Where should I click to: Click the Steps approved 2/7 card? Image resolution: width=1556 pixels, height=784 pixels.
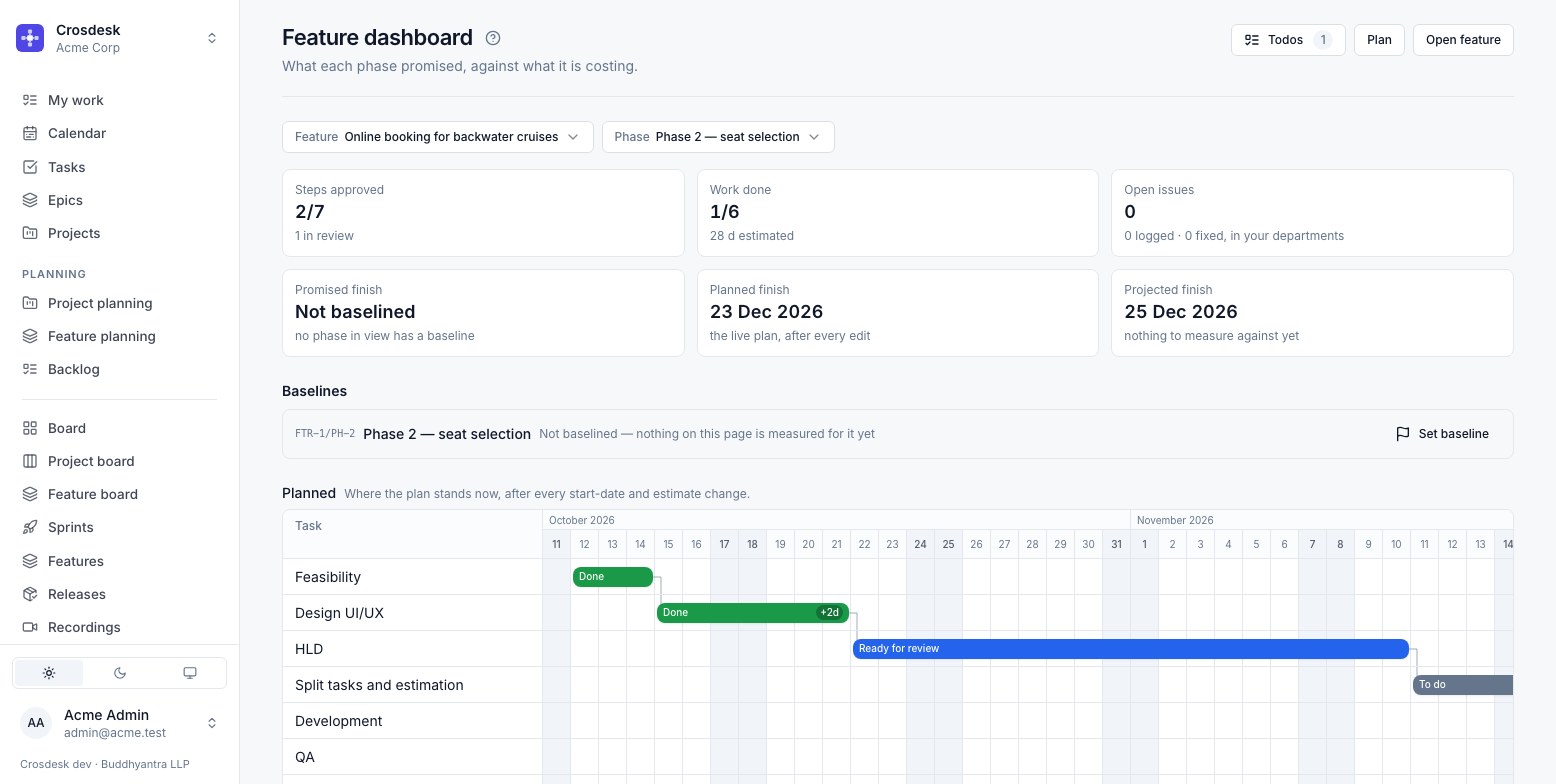point(483,213)
